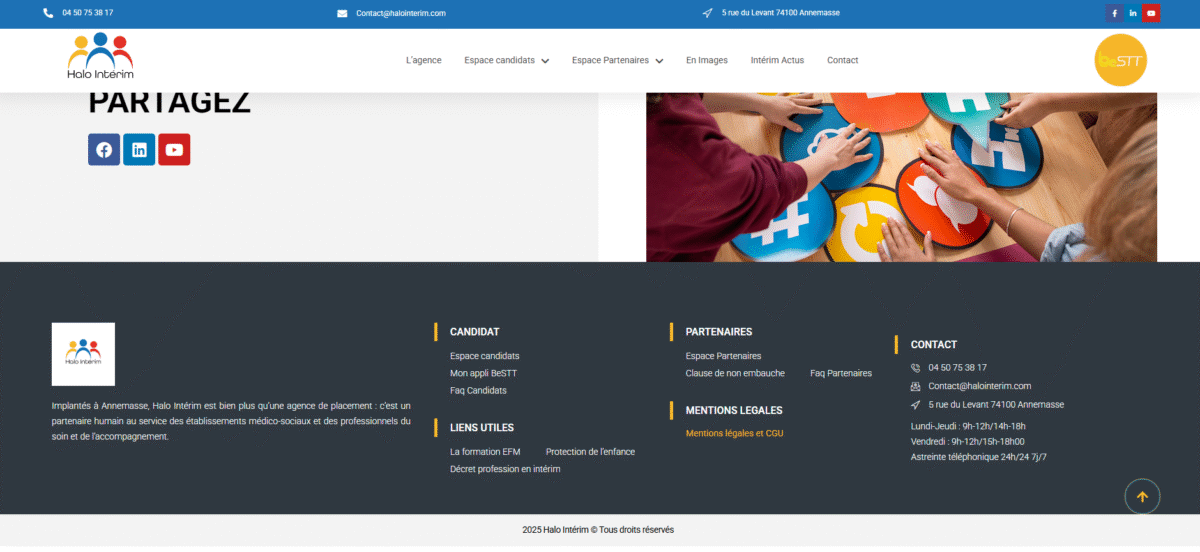The image size is (1200, 552).
Task: Open La formation EFM link
Action: [485, 452]
